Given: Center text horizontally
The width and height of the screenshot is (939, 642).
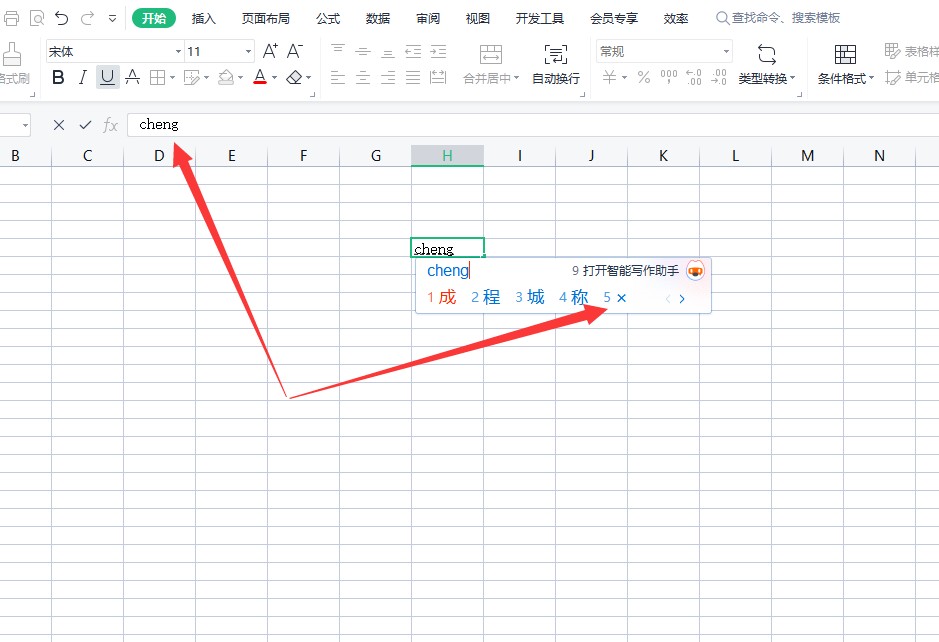Looking at the screenshot, I should 363,77.
